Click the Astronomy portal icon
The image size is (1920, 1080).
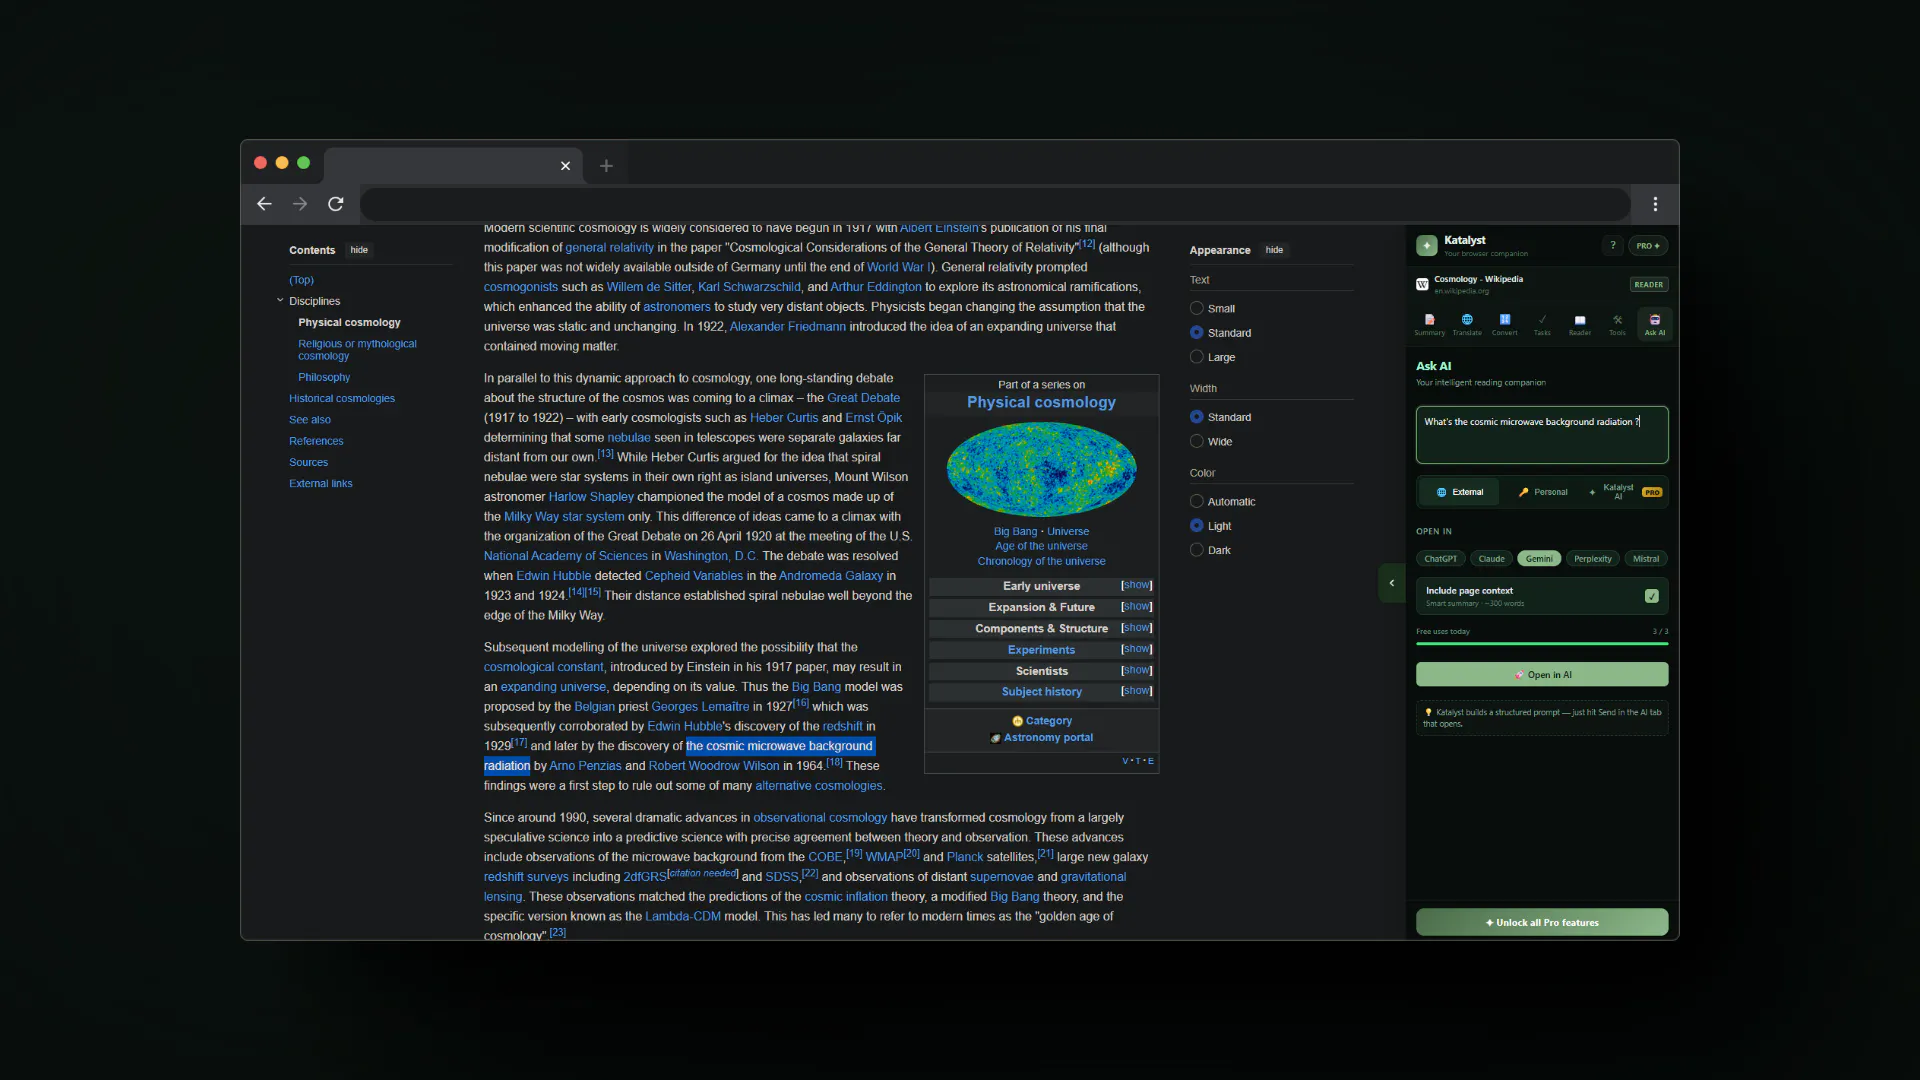click(996, 738)
